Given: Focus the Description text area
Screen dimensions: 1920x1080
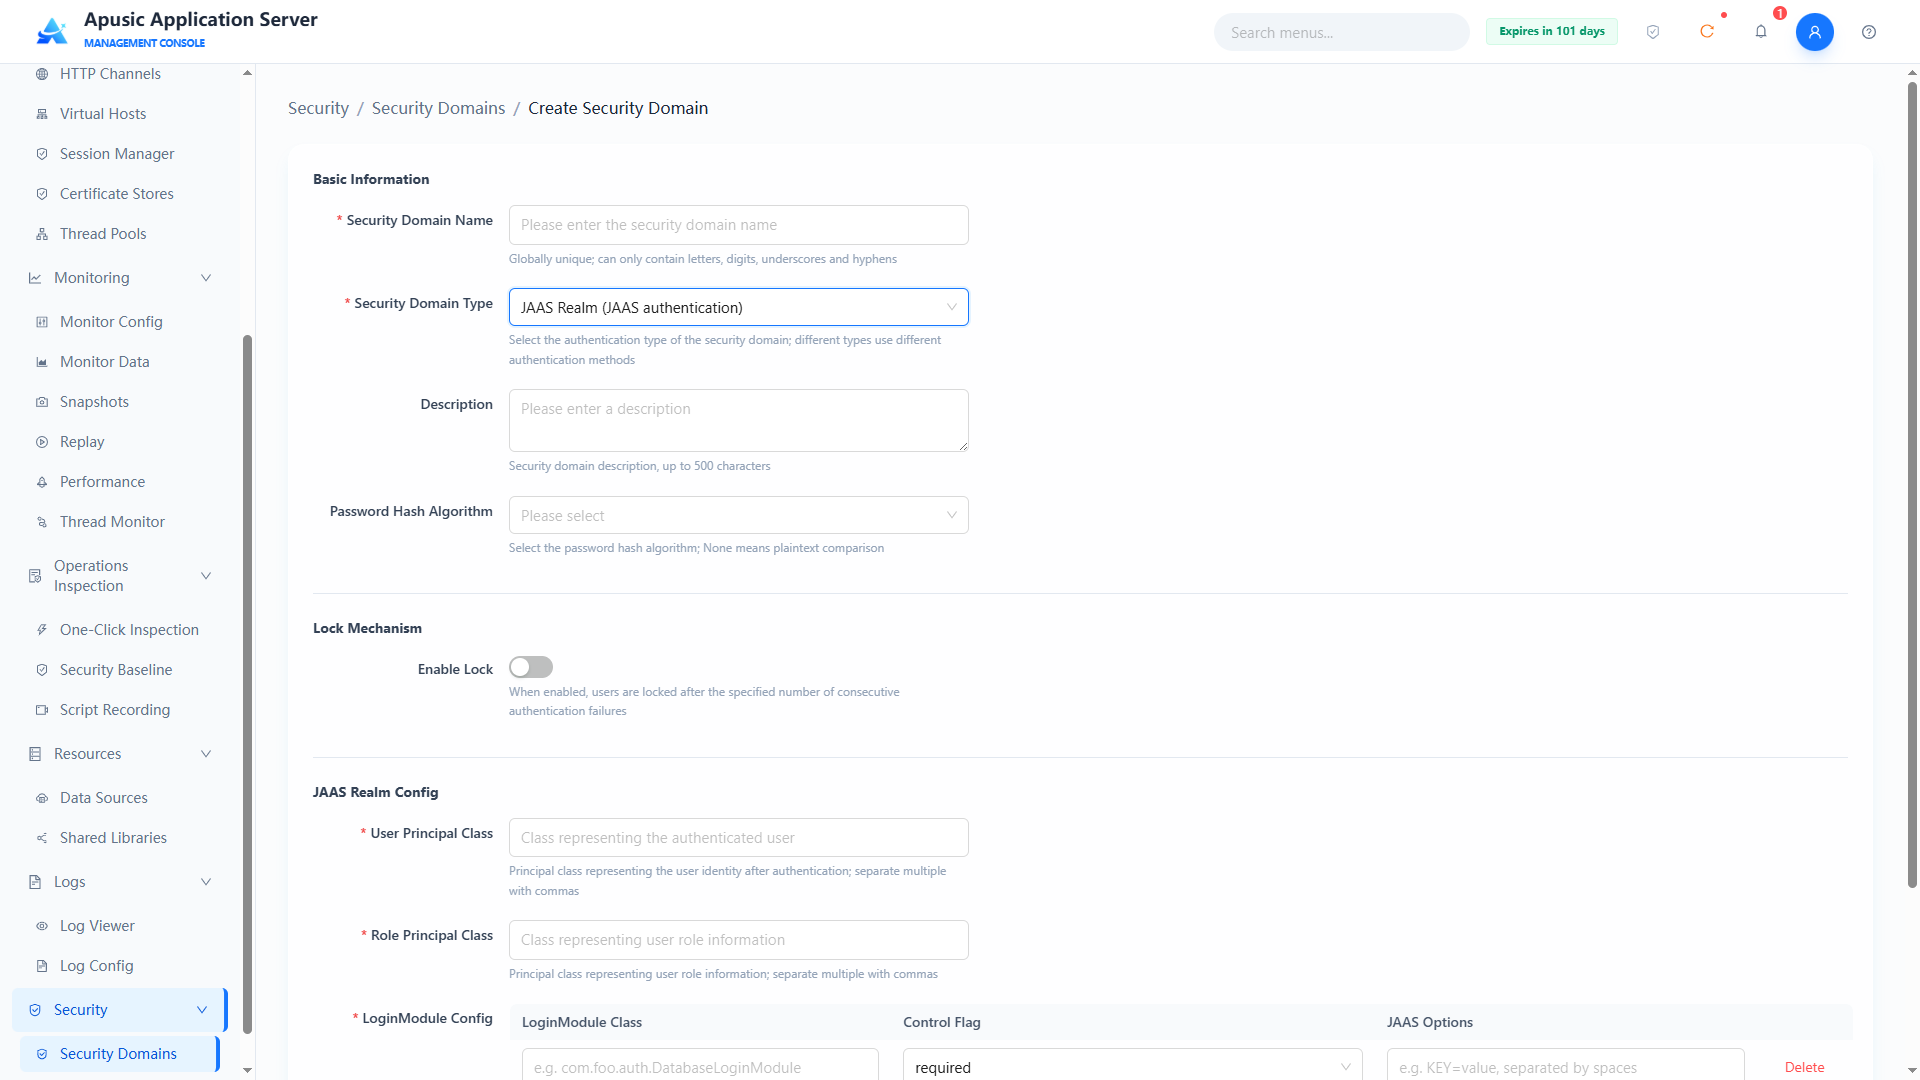Looking at the screenshot, I should [738, 420].
